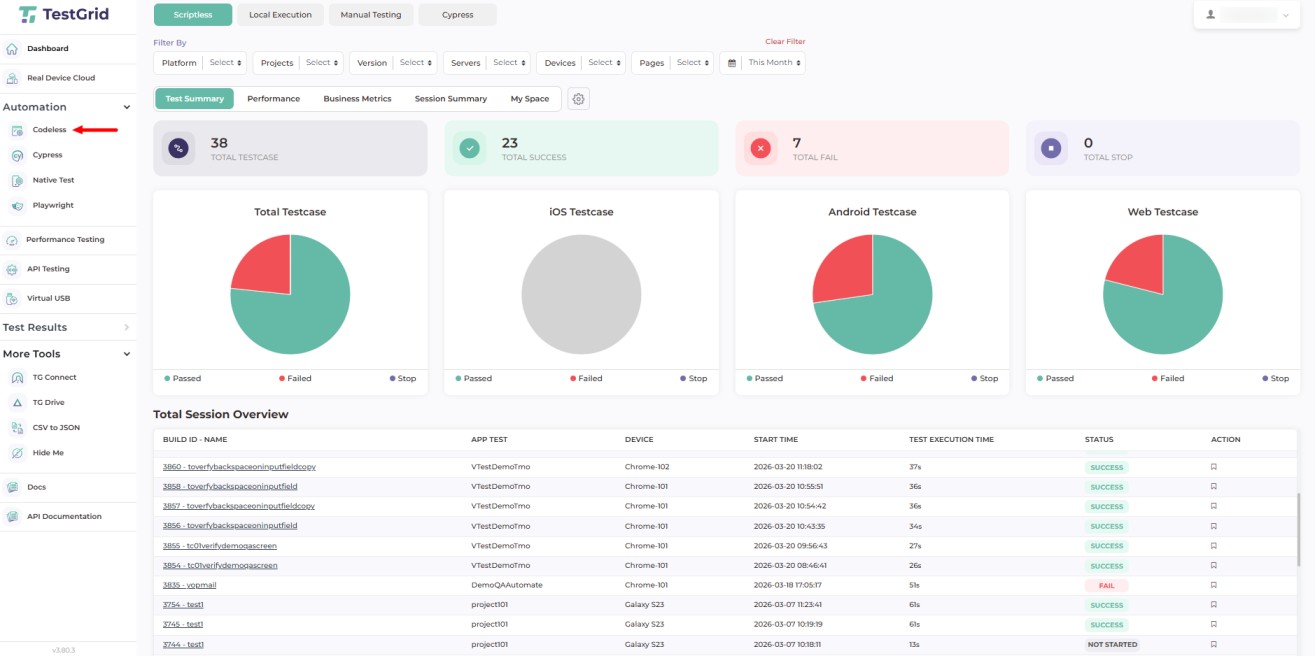Viewport: 1315px width, 656px height.
Task: Toggle the Stop legend in Web Testcase chart
Action: coord(1274,379)
